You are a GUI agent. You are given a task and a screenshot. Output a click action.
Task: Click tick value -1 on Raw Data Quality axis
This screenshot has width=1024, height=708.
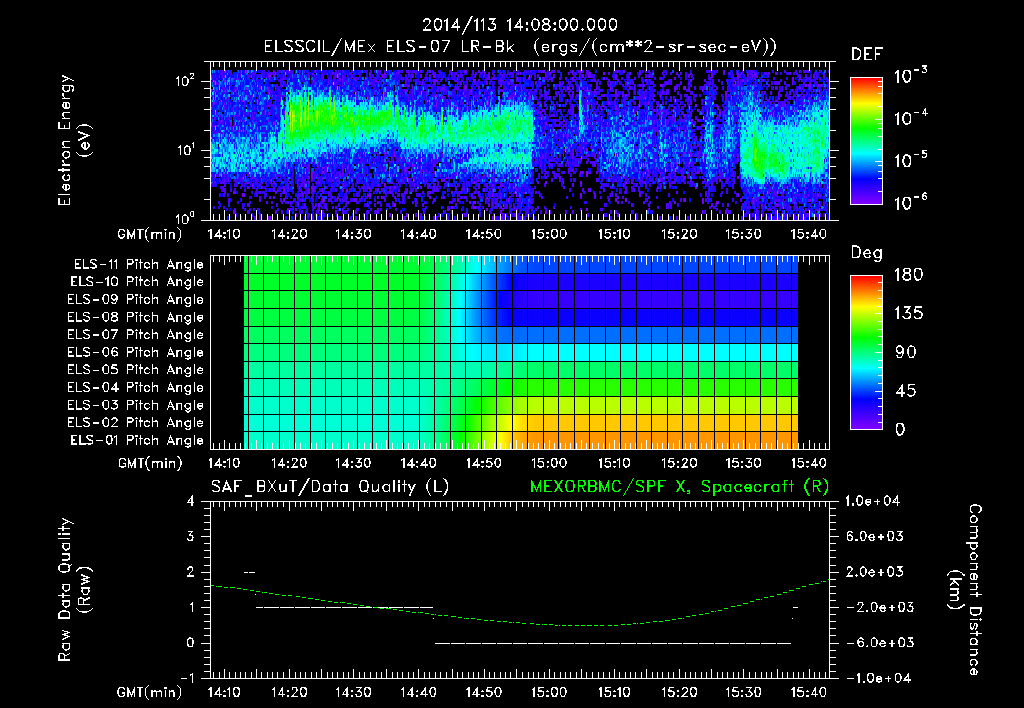[187, 678]
